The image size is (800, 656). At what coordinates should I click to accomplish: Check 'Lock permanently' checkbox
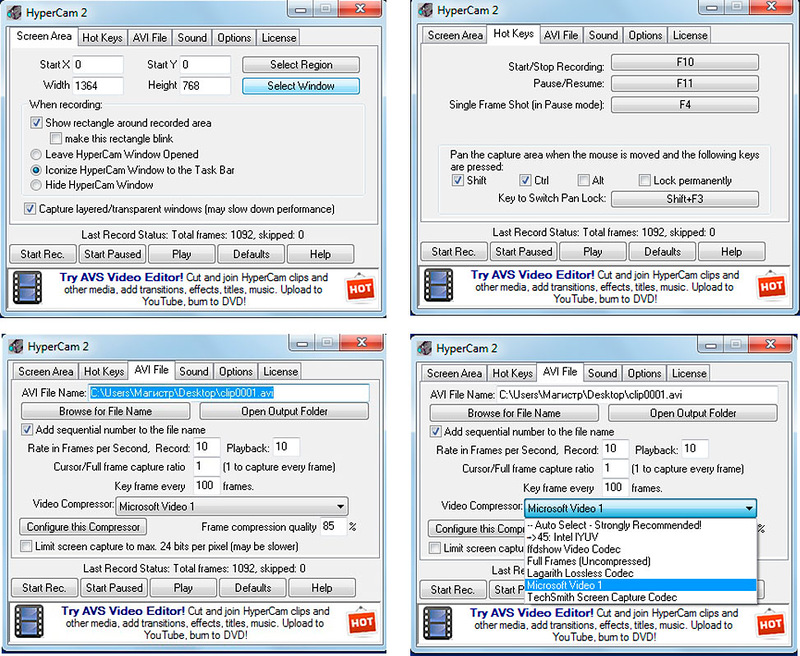pos(644,180)
